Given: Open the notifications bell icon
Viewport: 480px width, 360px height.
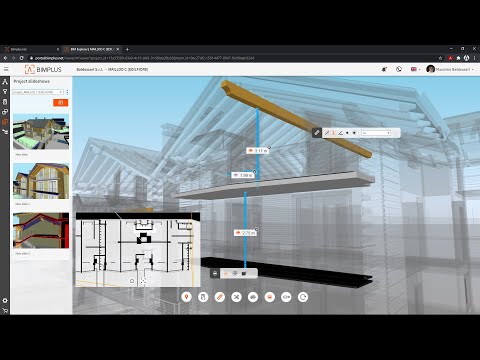Looking at the screenshot, I should click(384, 69).
